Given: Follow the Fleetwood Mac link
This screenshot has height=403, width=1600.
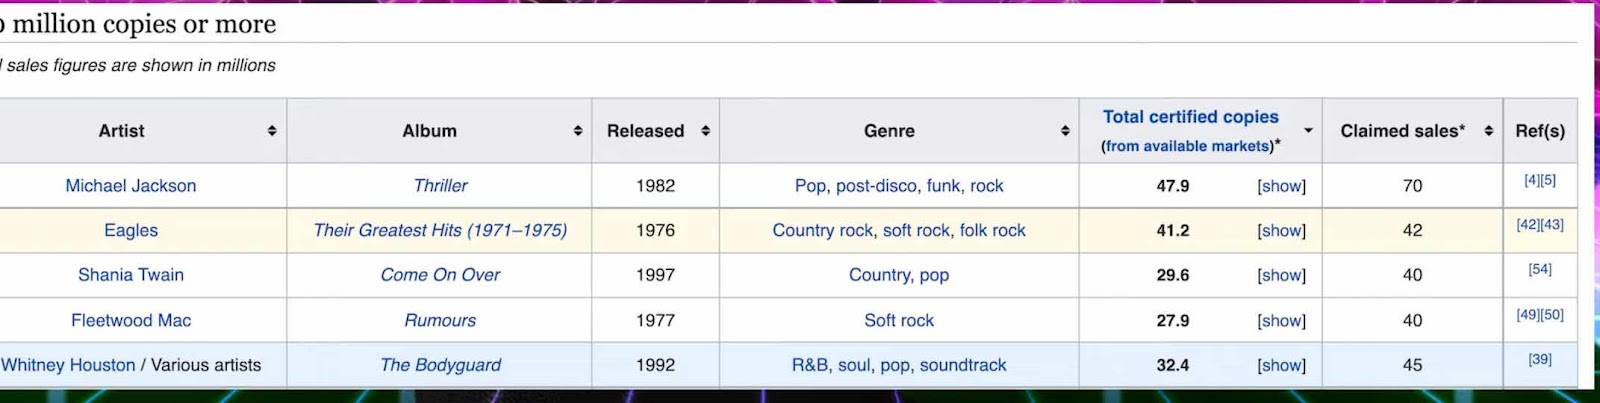Looking at the screenshot, I should (131, 320).
